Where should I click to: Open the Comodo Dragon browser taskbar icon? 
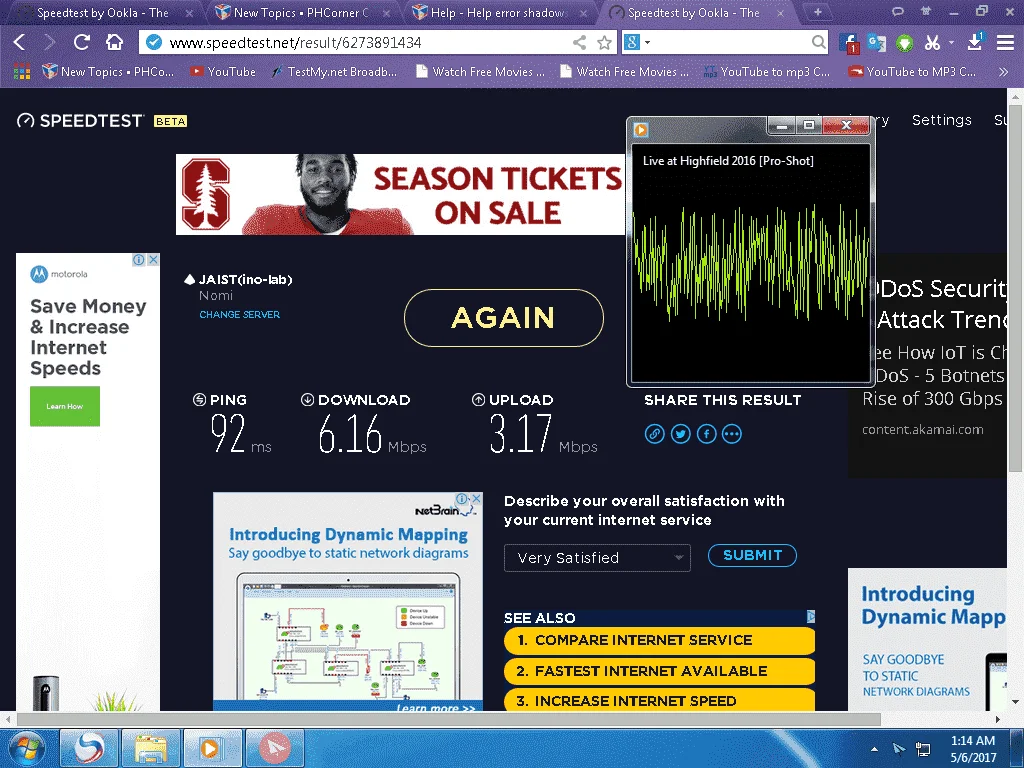[89, 748]
